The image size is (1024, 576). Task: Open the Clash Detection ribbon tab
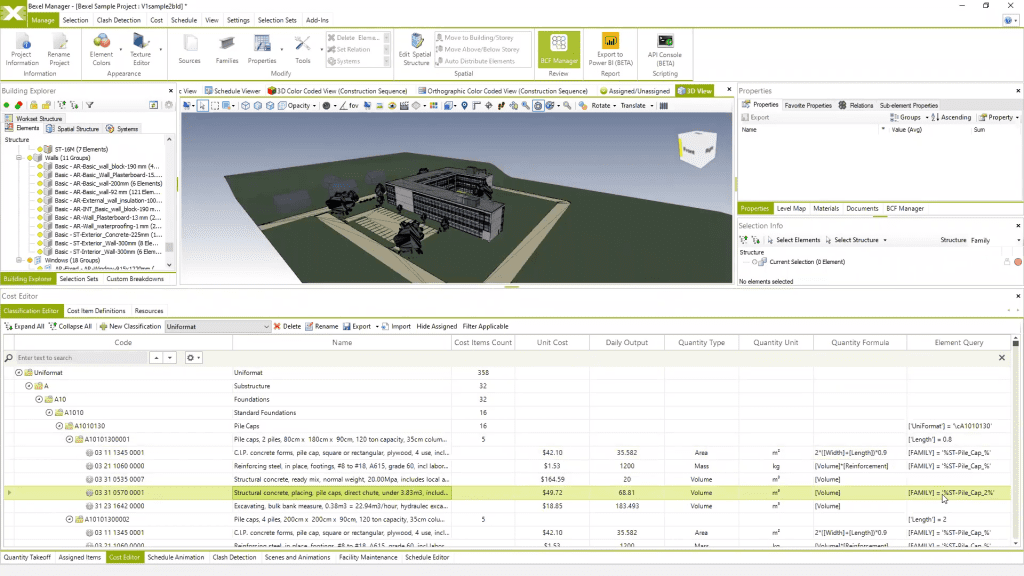[118, 20]
